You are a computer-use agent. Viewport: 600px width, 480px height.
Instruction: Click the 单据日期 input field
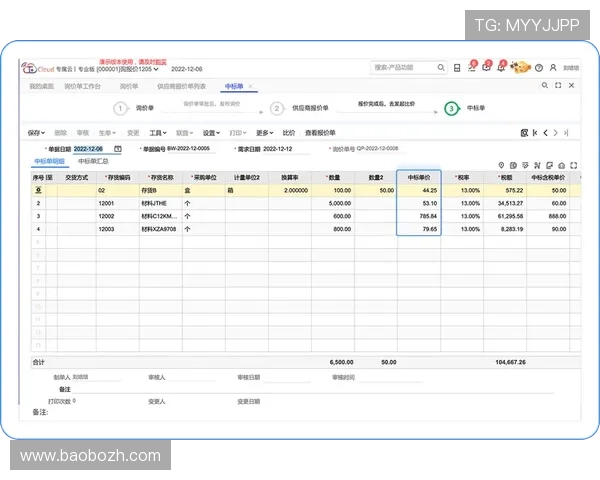[91, 149]
